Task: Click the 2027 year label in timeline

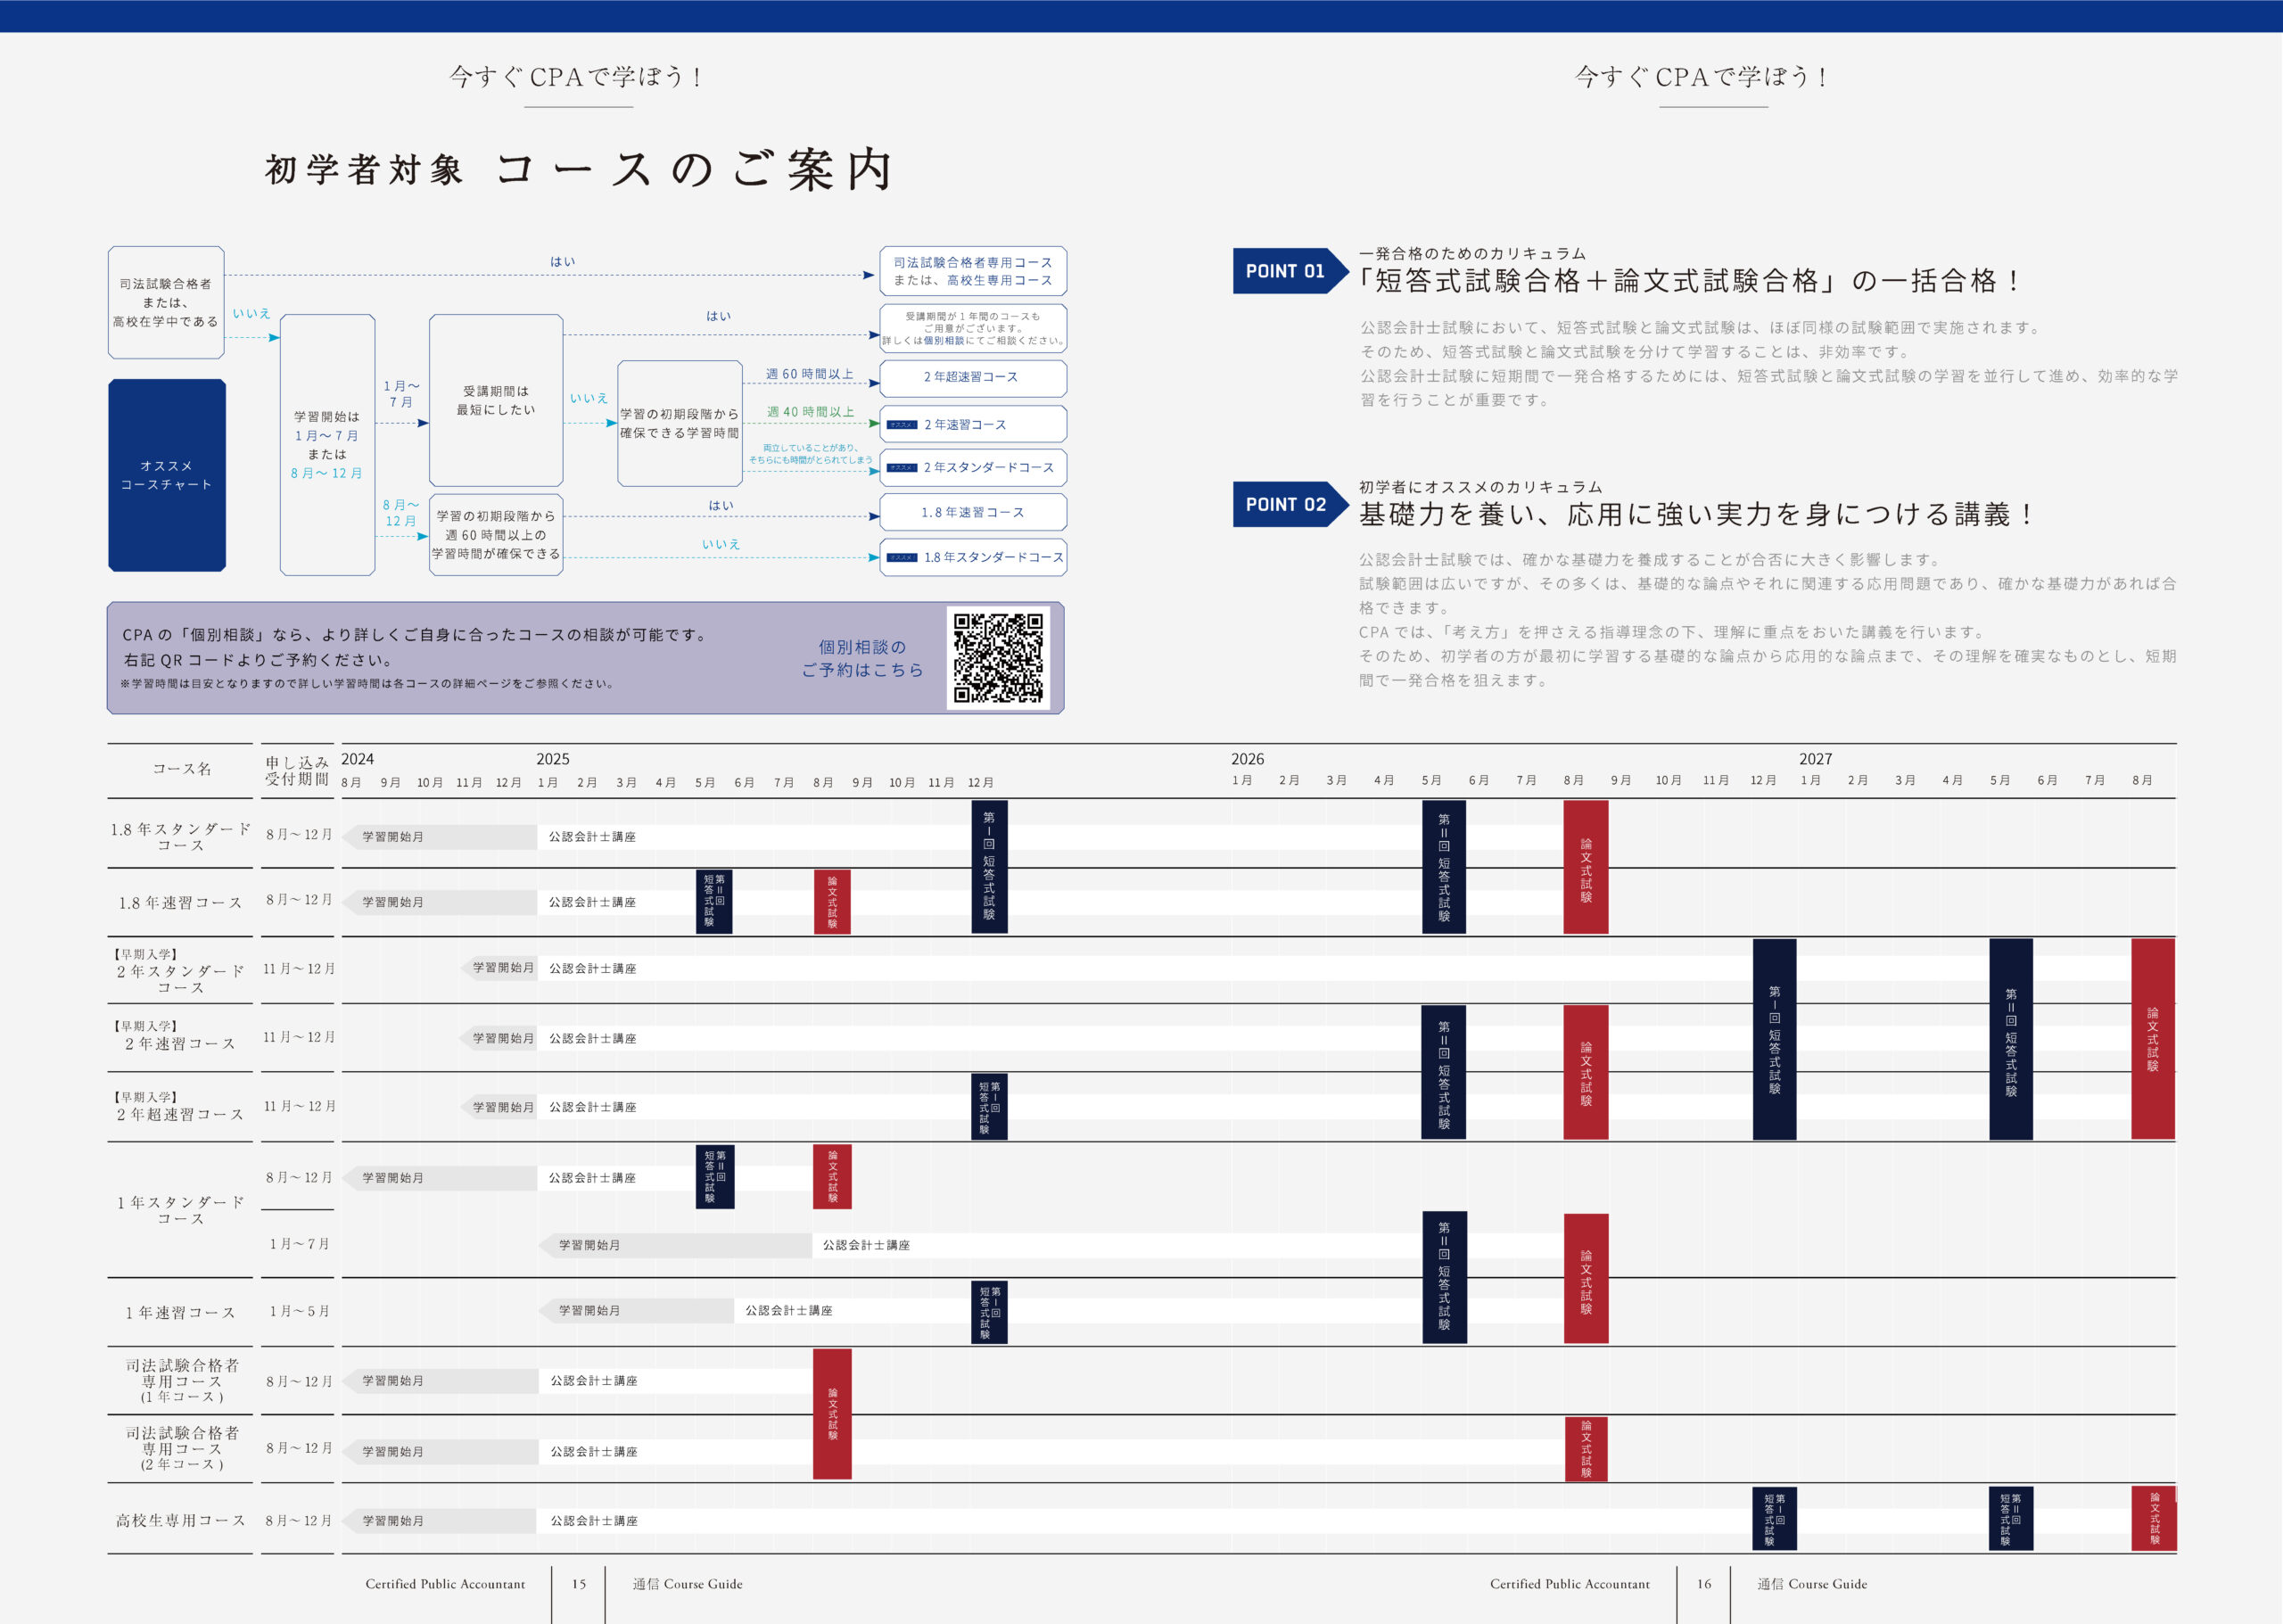Action: click(x=1815, y=759)
